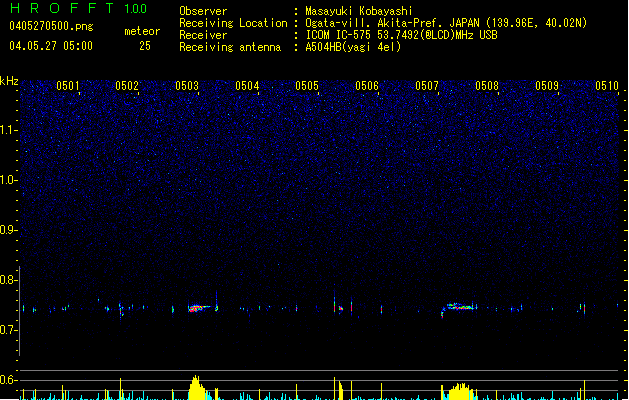Click time marker 0508
Image resolution: width=629 pixels, height=400 pixels.
point(487,86)
